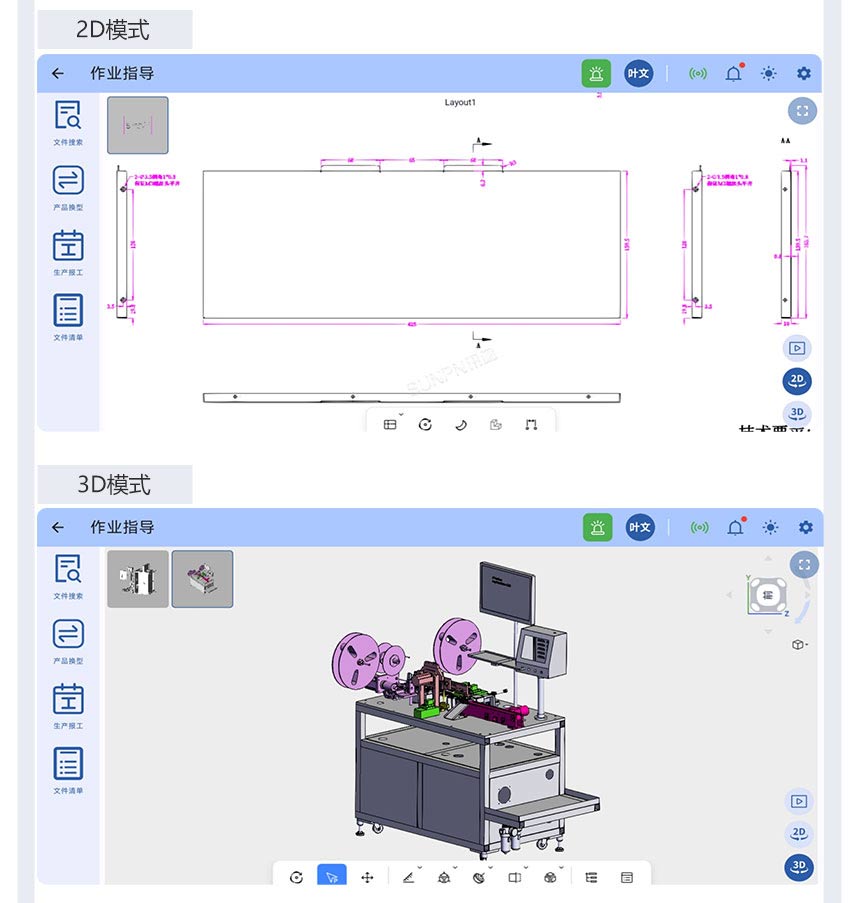Select the rotate view tool in the 3D toolbar
This screenshot has height=903, width=860.
(x=296, y=877)
